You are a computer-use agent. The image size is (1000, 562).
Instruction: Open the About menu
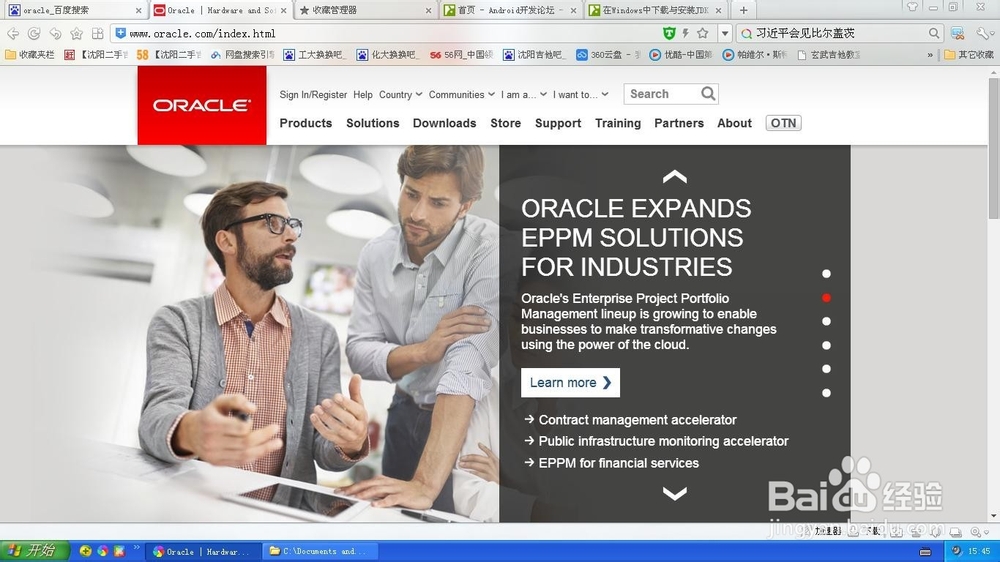coord(735,123)
